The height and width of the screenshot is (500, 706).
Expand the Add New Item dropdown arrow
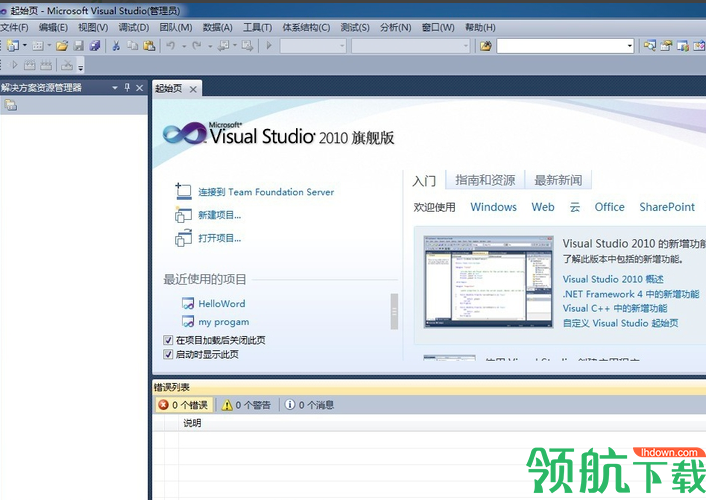(x=49, y=45)
